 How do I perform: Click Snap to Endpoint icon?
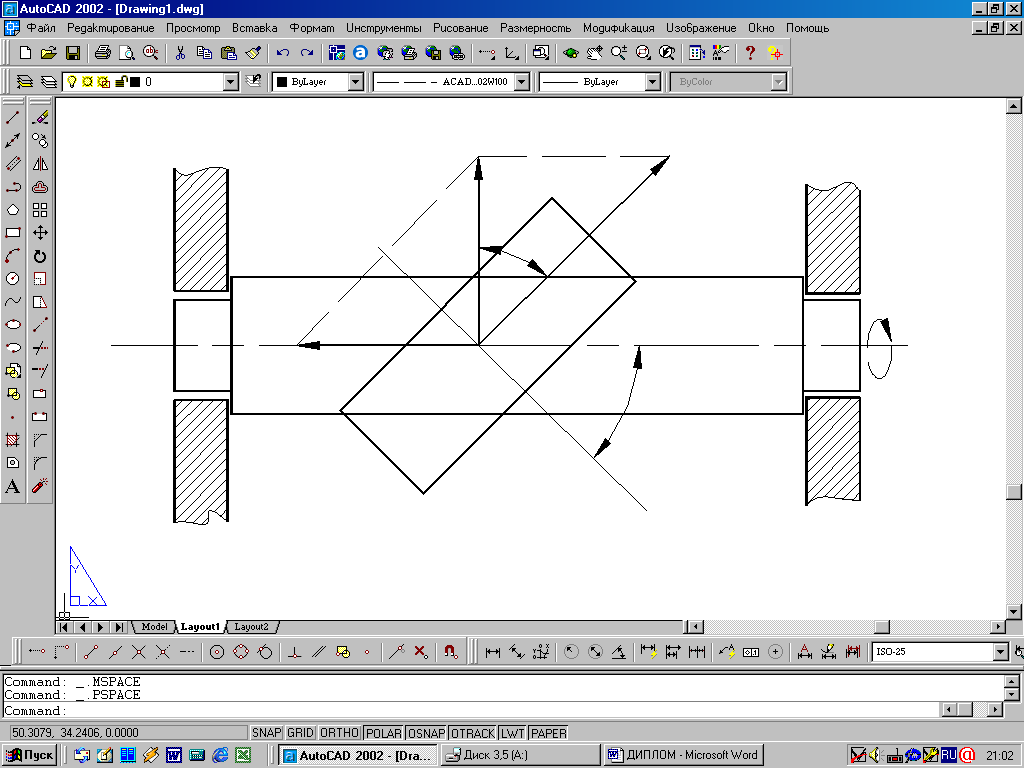(91, 652)
